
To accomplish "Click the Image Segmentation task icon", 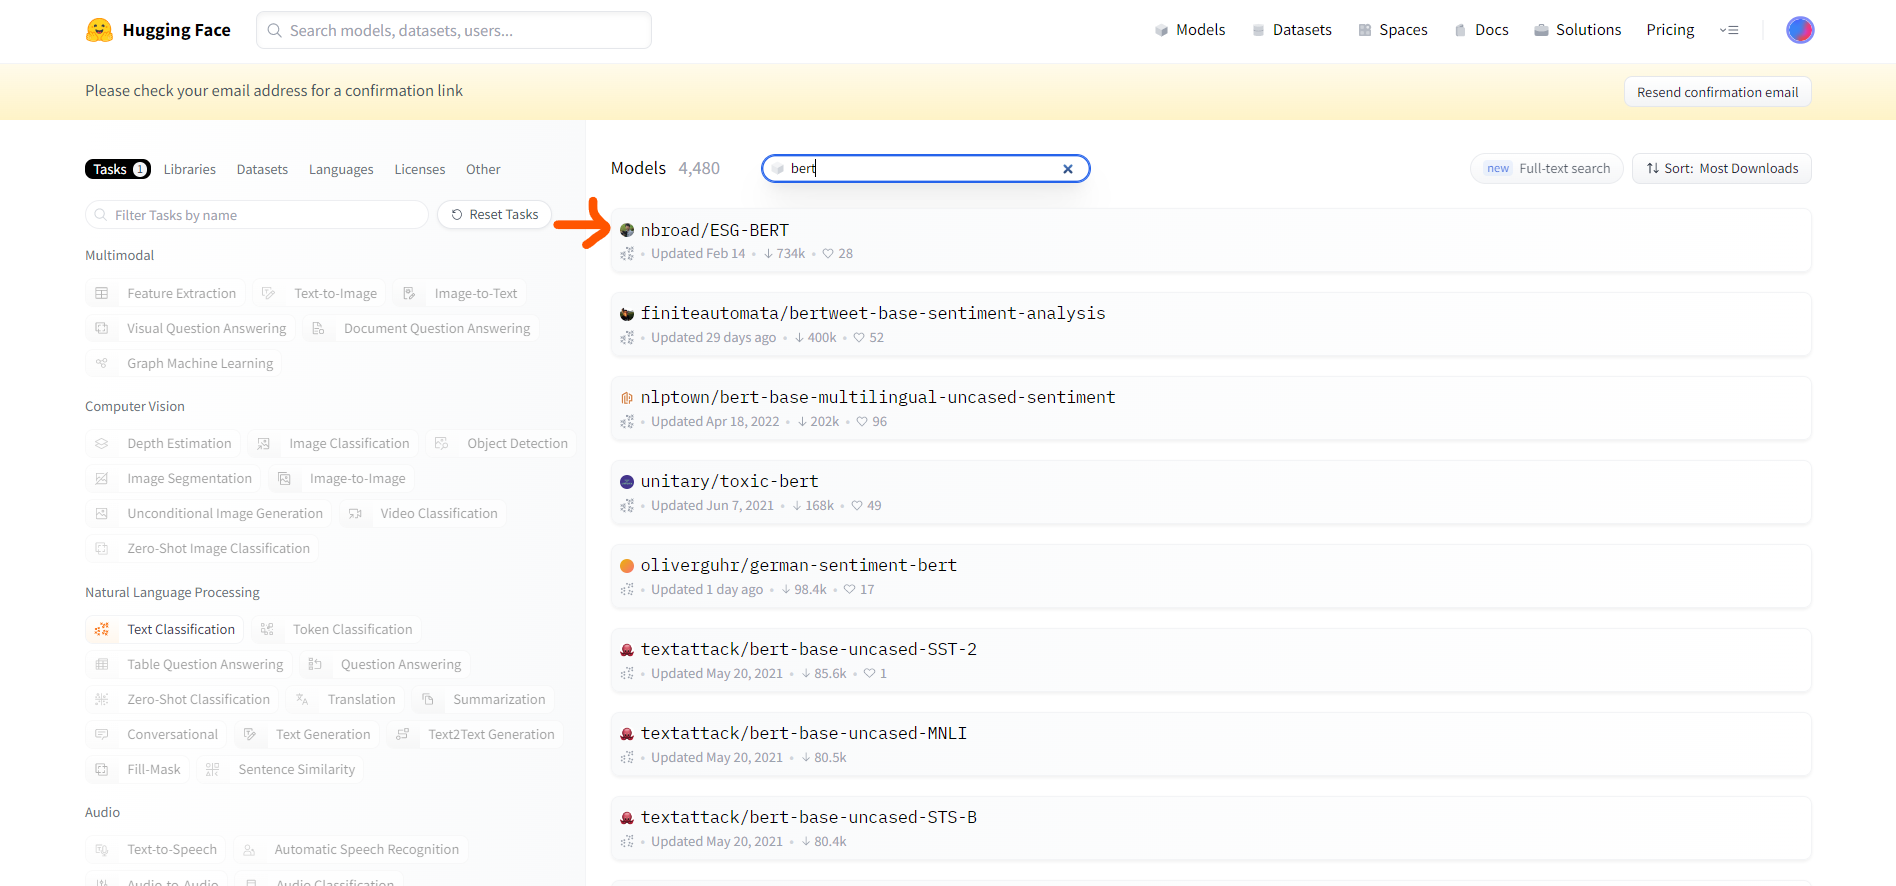I will coord(102,479).
